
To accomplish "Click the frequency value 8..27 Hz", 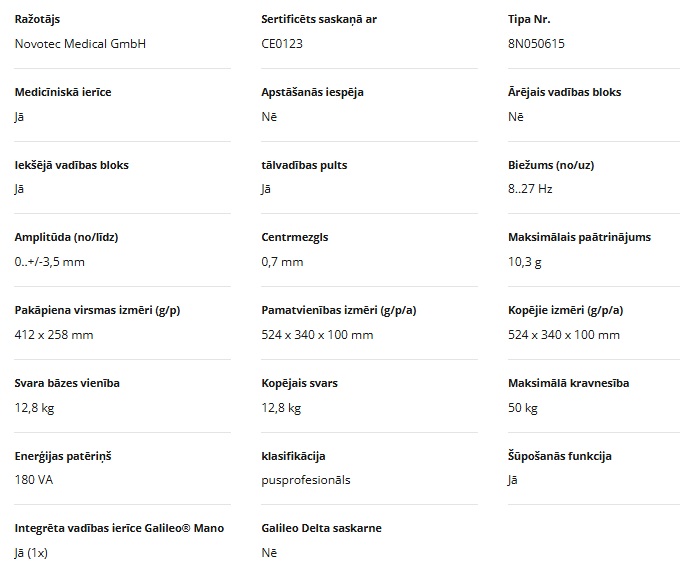I will [530, 189].
